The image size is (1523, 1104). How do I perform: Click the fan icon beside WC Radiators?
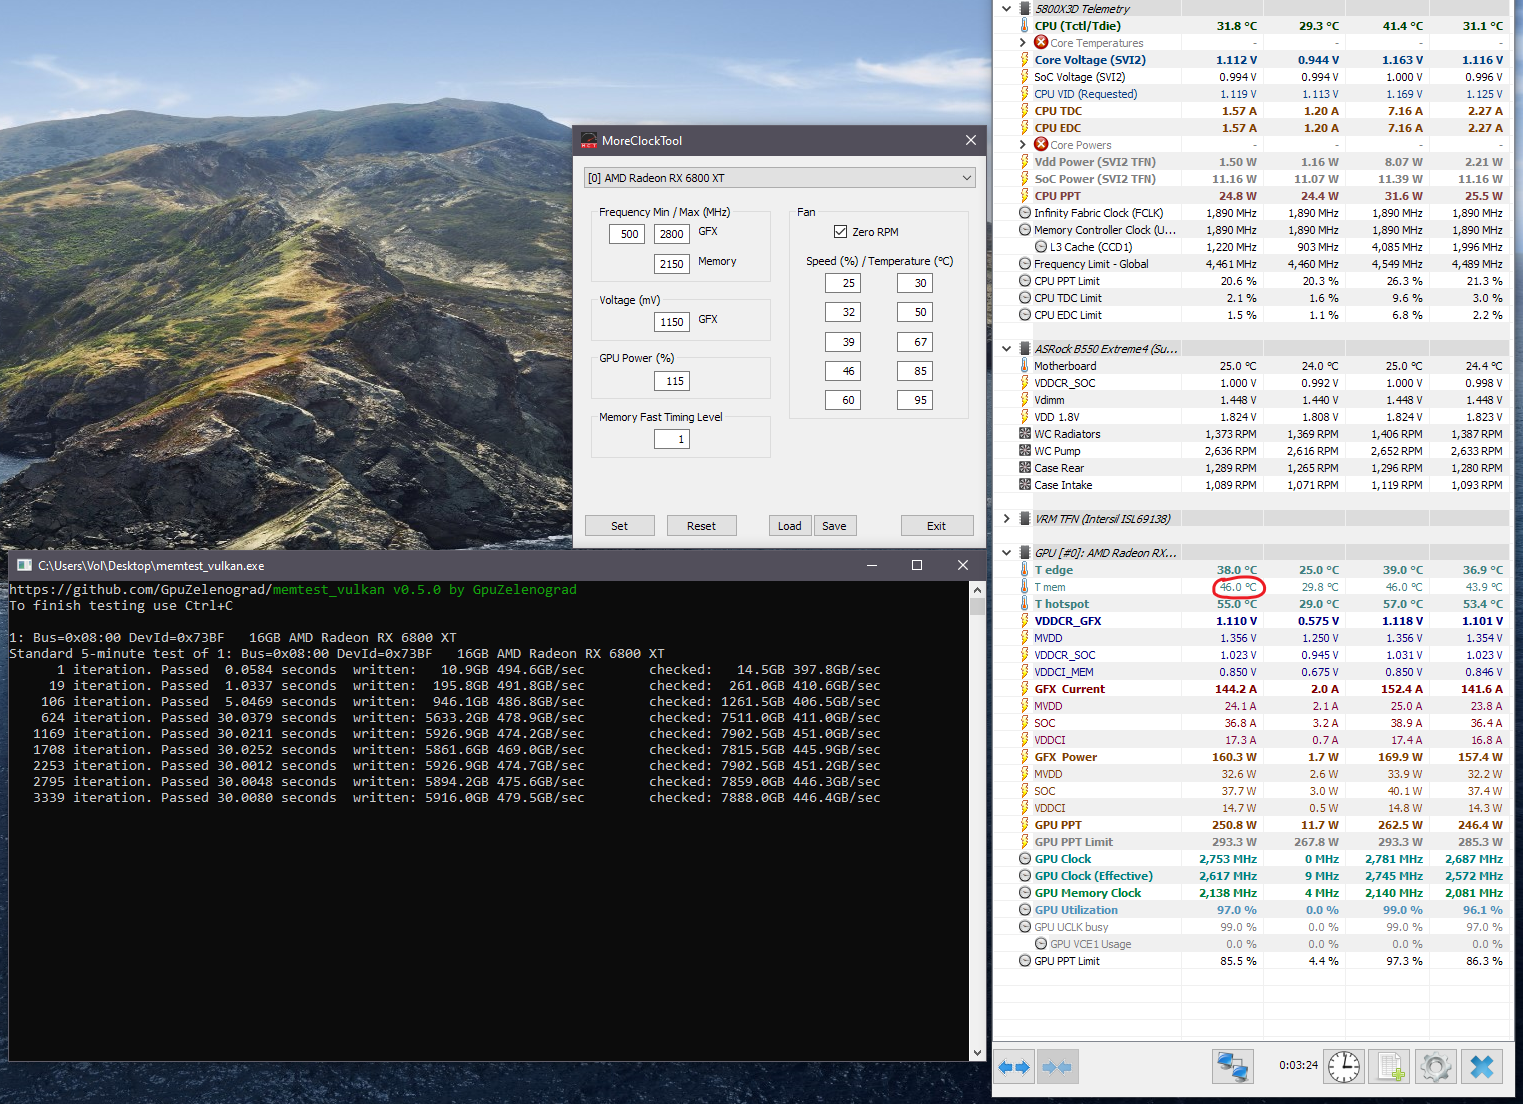pos(1025,434)
